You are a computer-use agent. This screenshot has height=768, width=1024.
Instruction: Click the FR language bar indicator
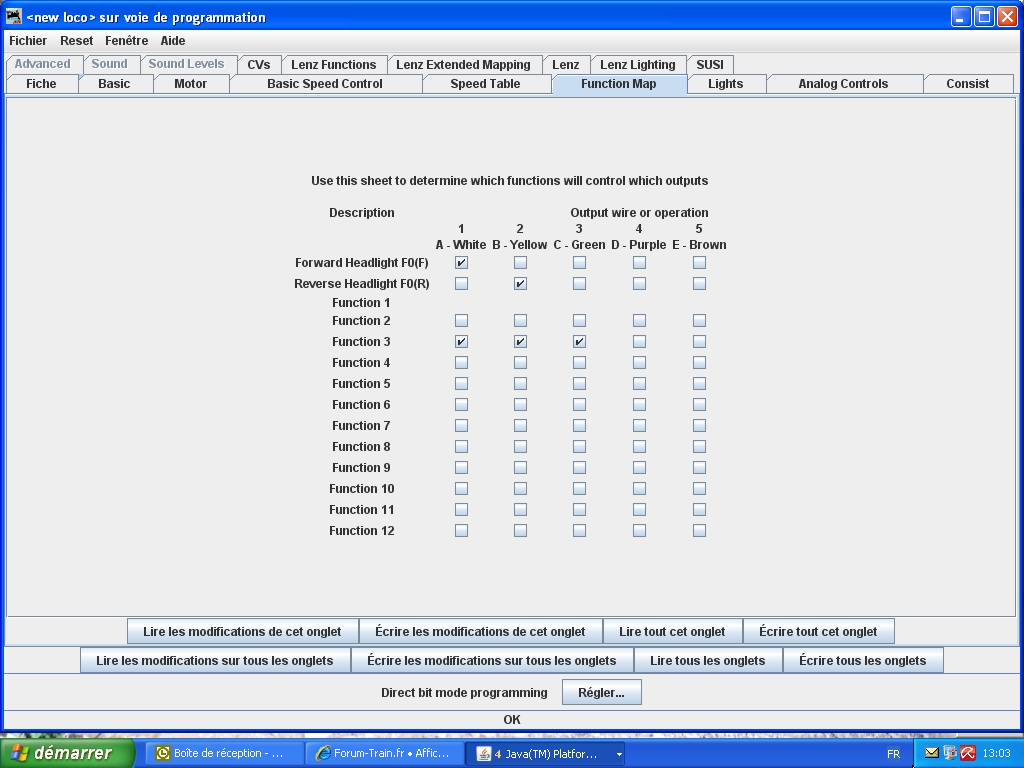point(893,754)
